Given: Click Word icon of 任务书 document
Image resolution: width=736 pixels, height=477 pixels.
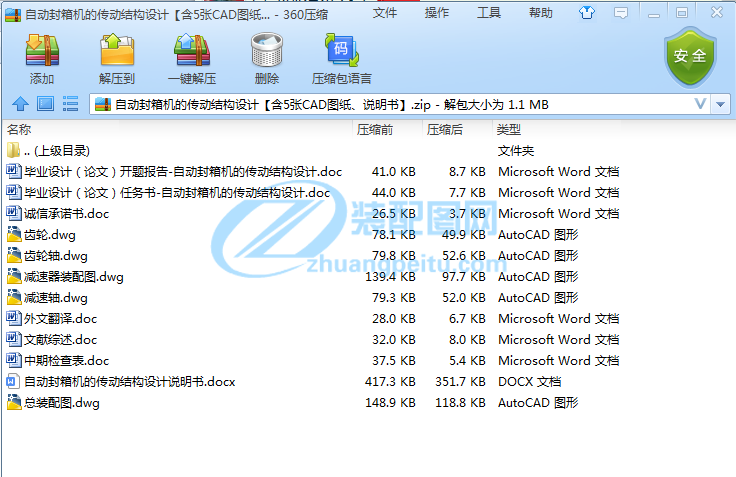Looking at the screenshot, I should coord(14,192).
